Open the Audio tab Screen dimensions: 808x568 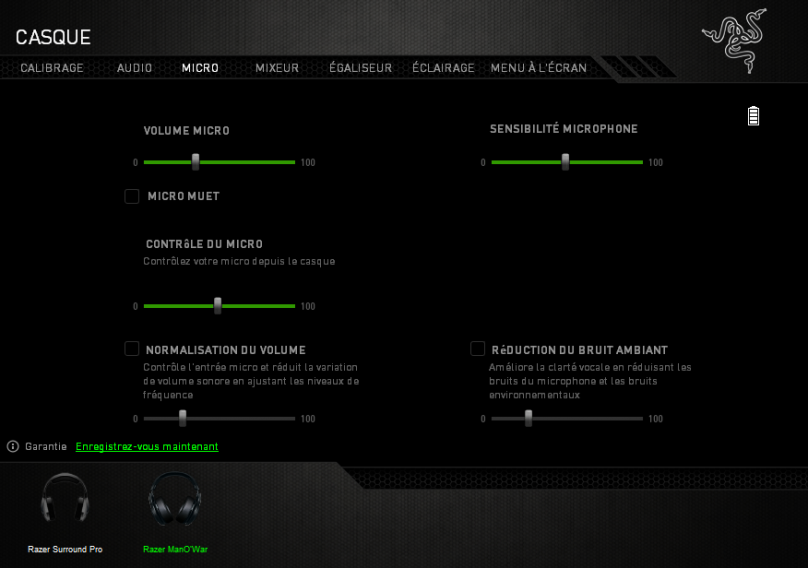pos(134,68)
